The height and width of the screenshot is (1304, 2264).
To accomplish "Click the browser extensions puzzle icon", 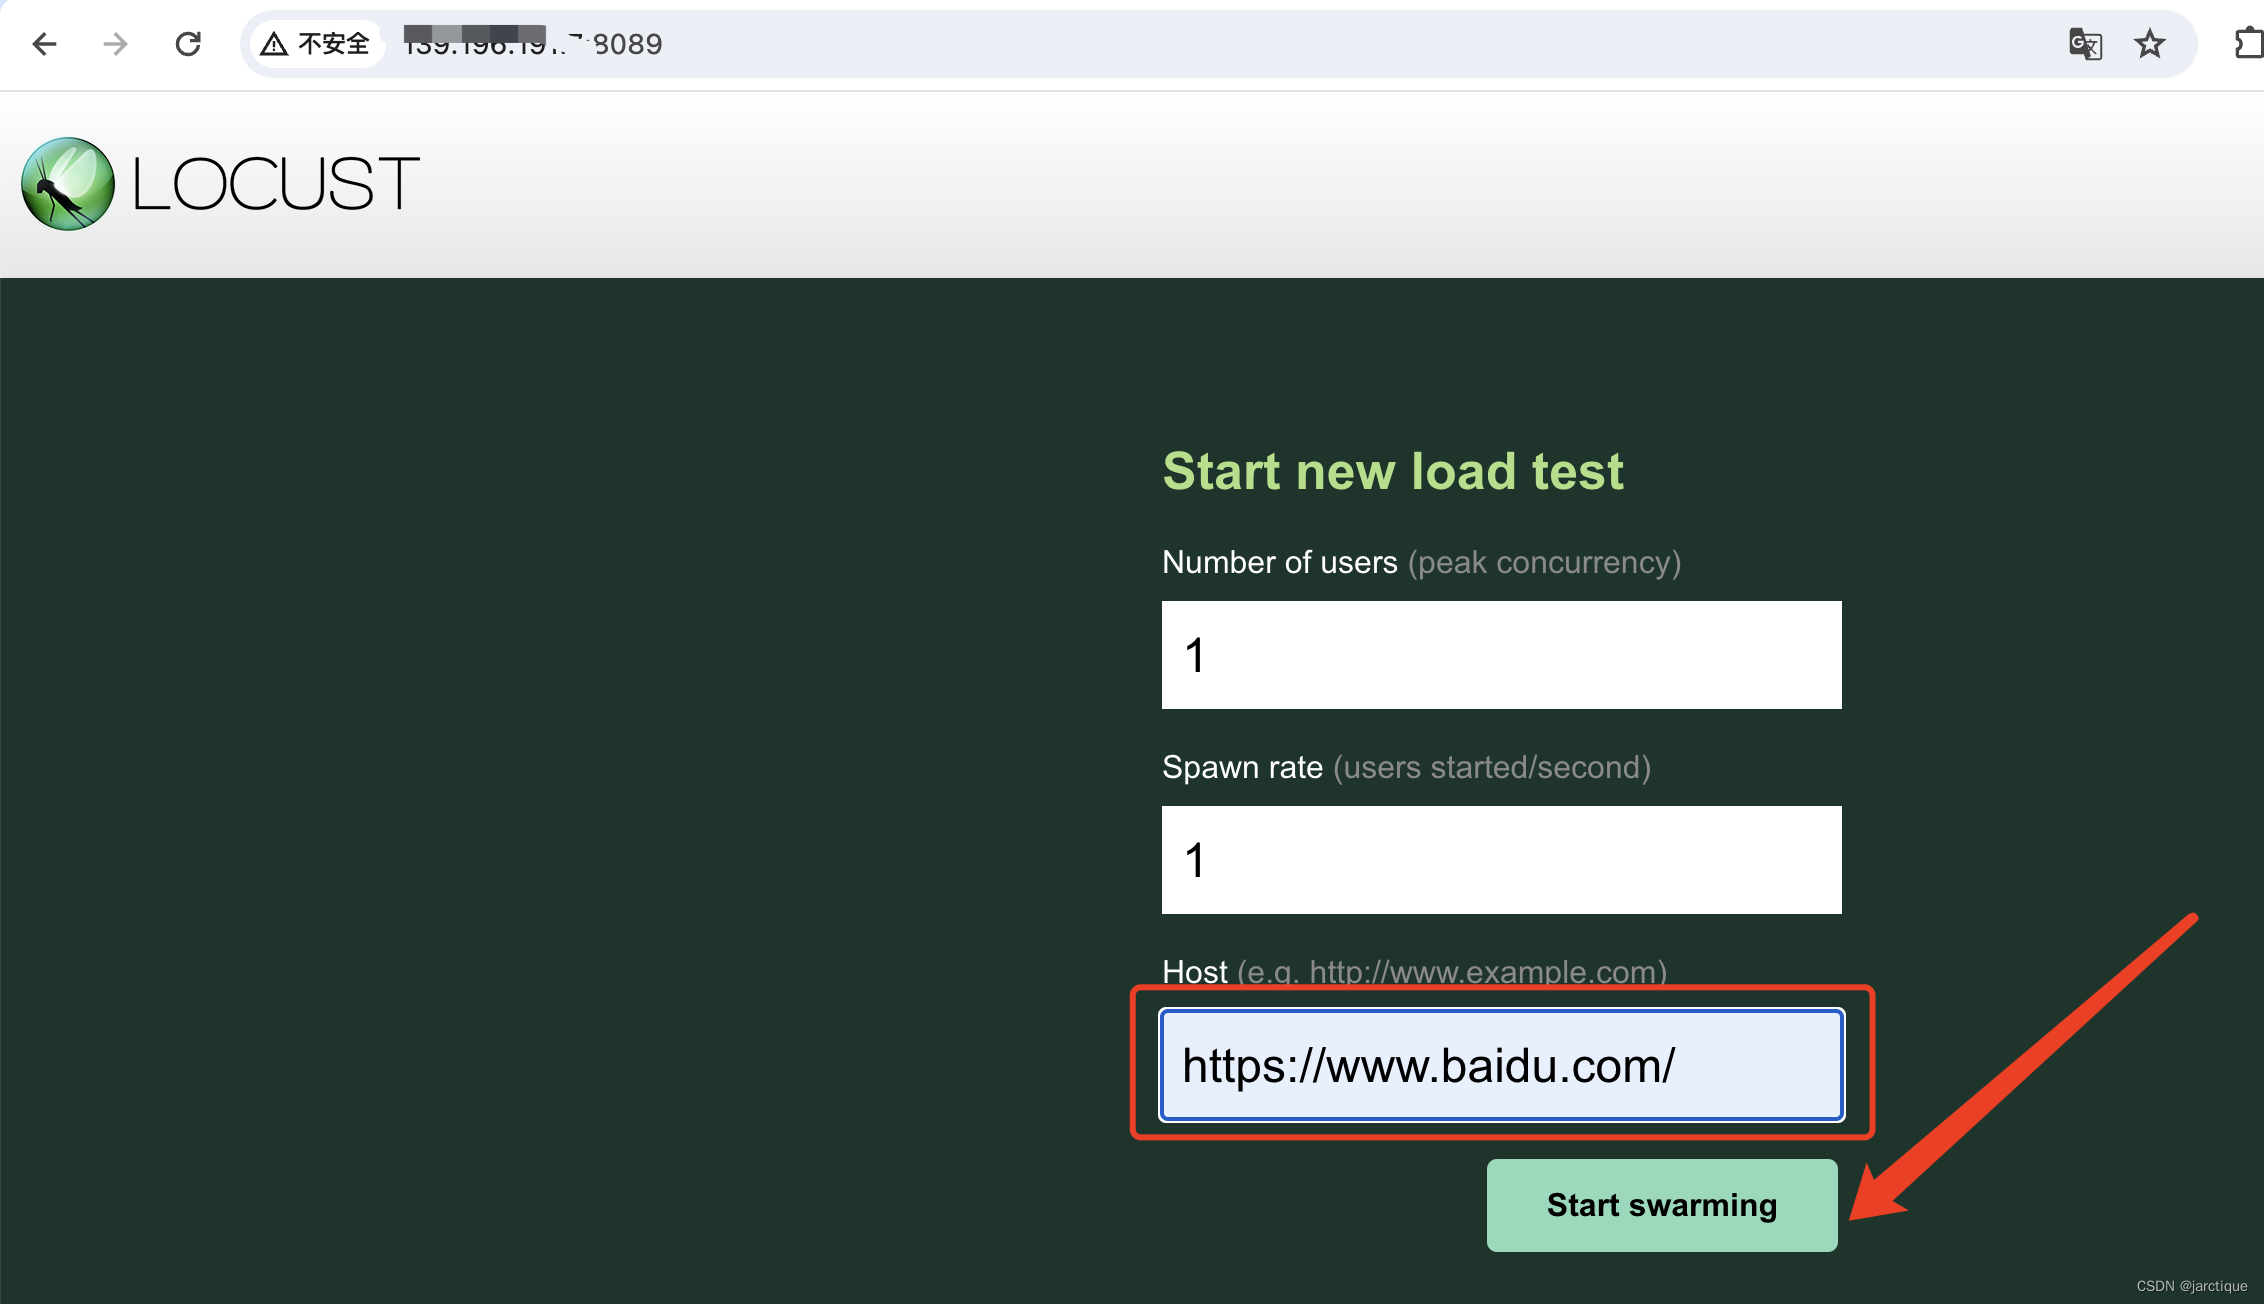I will point(2247,42).
